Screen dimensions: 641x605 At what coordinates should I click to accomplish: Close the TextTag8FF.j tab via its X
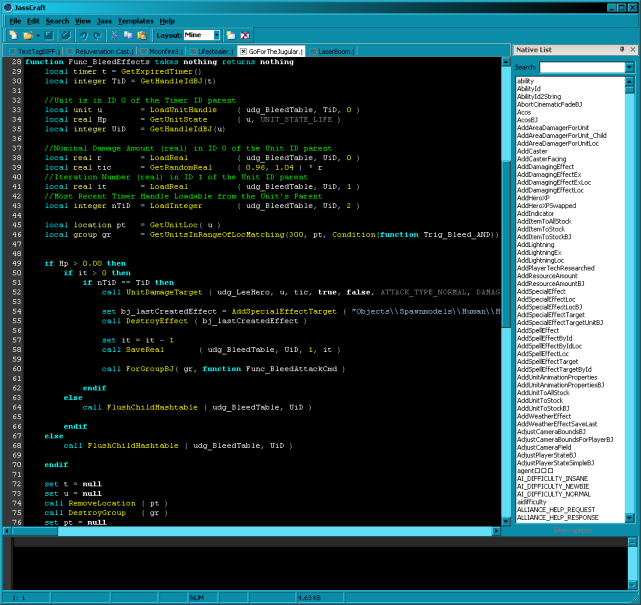pos(12,52)
